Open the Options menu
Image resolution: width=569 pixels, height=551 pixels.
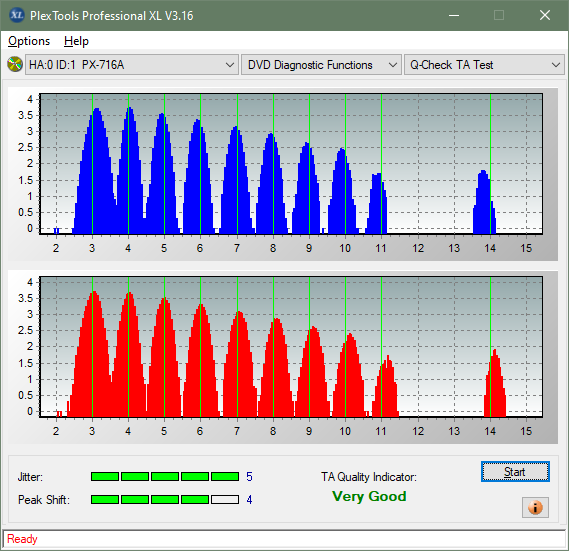click(x=29, y=41)
